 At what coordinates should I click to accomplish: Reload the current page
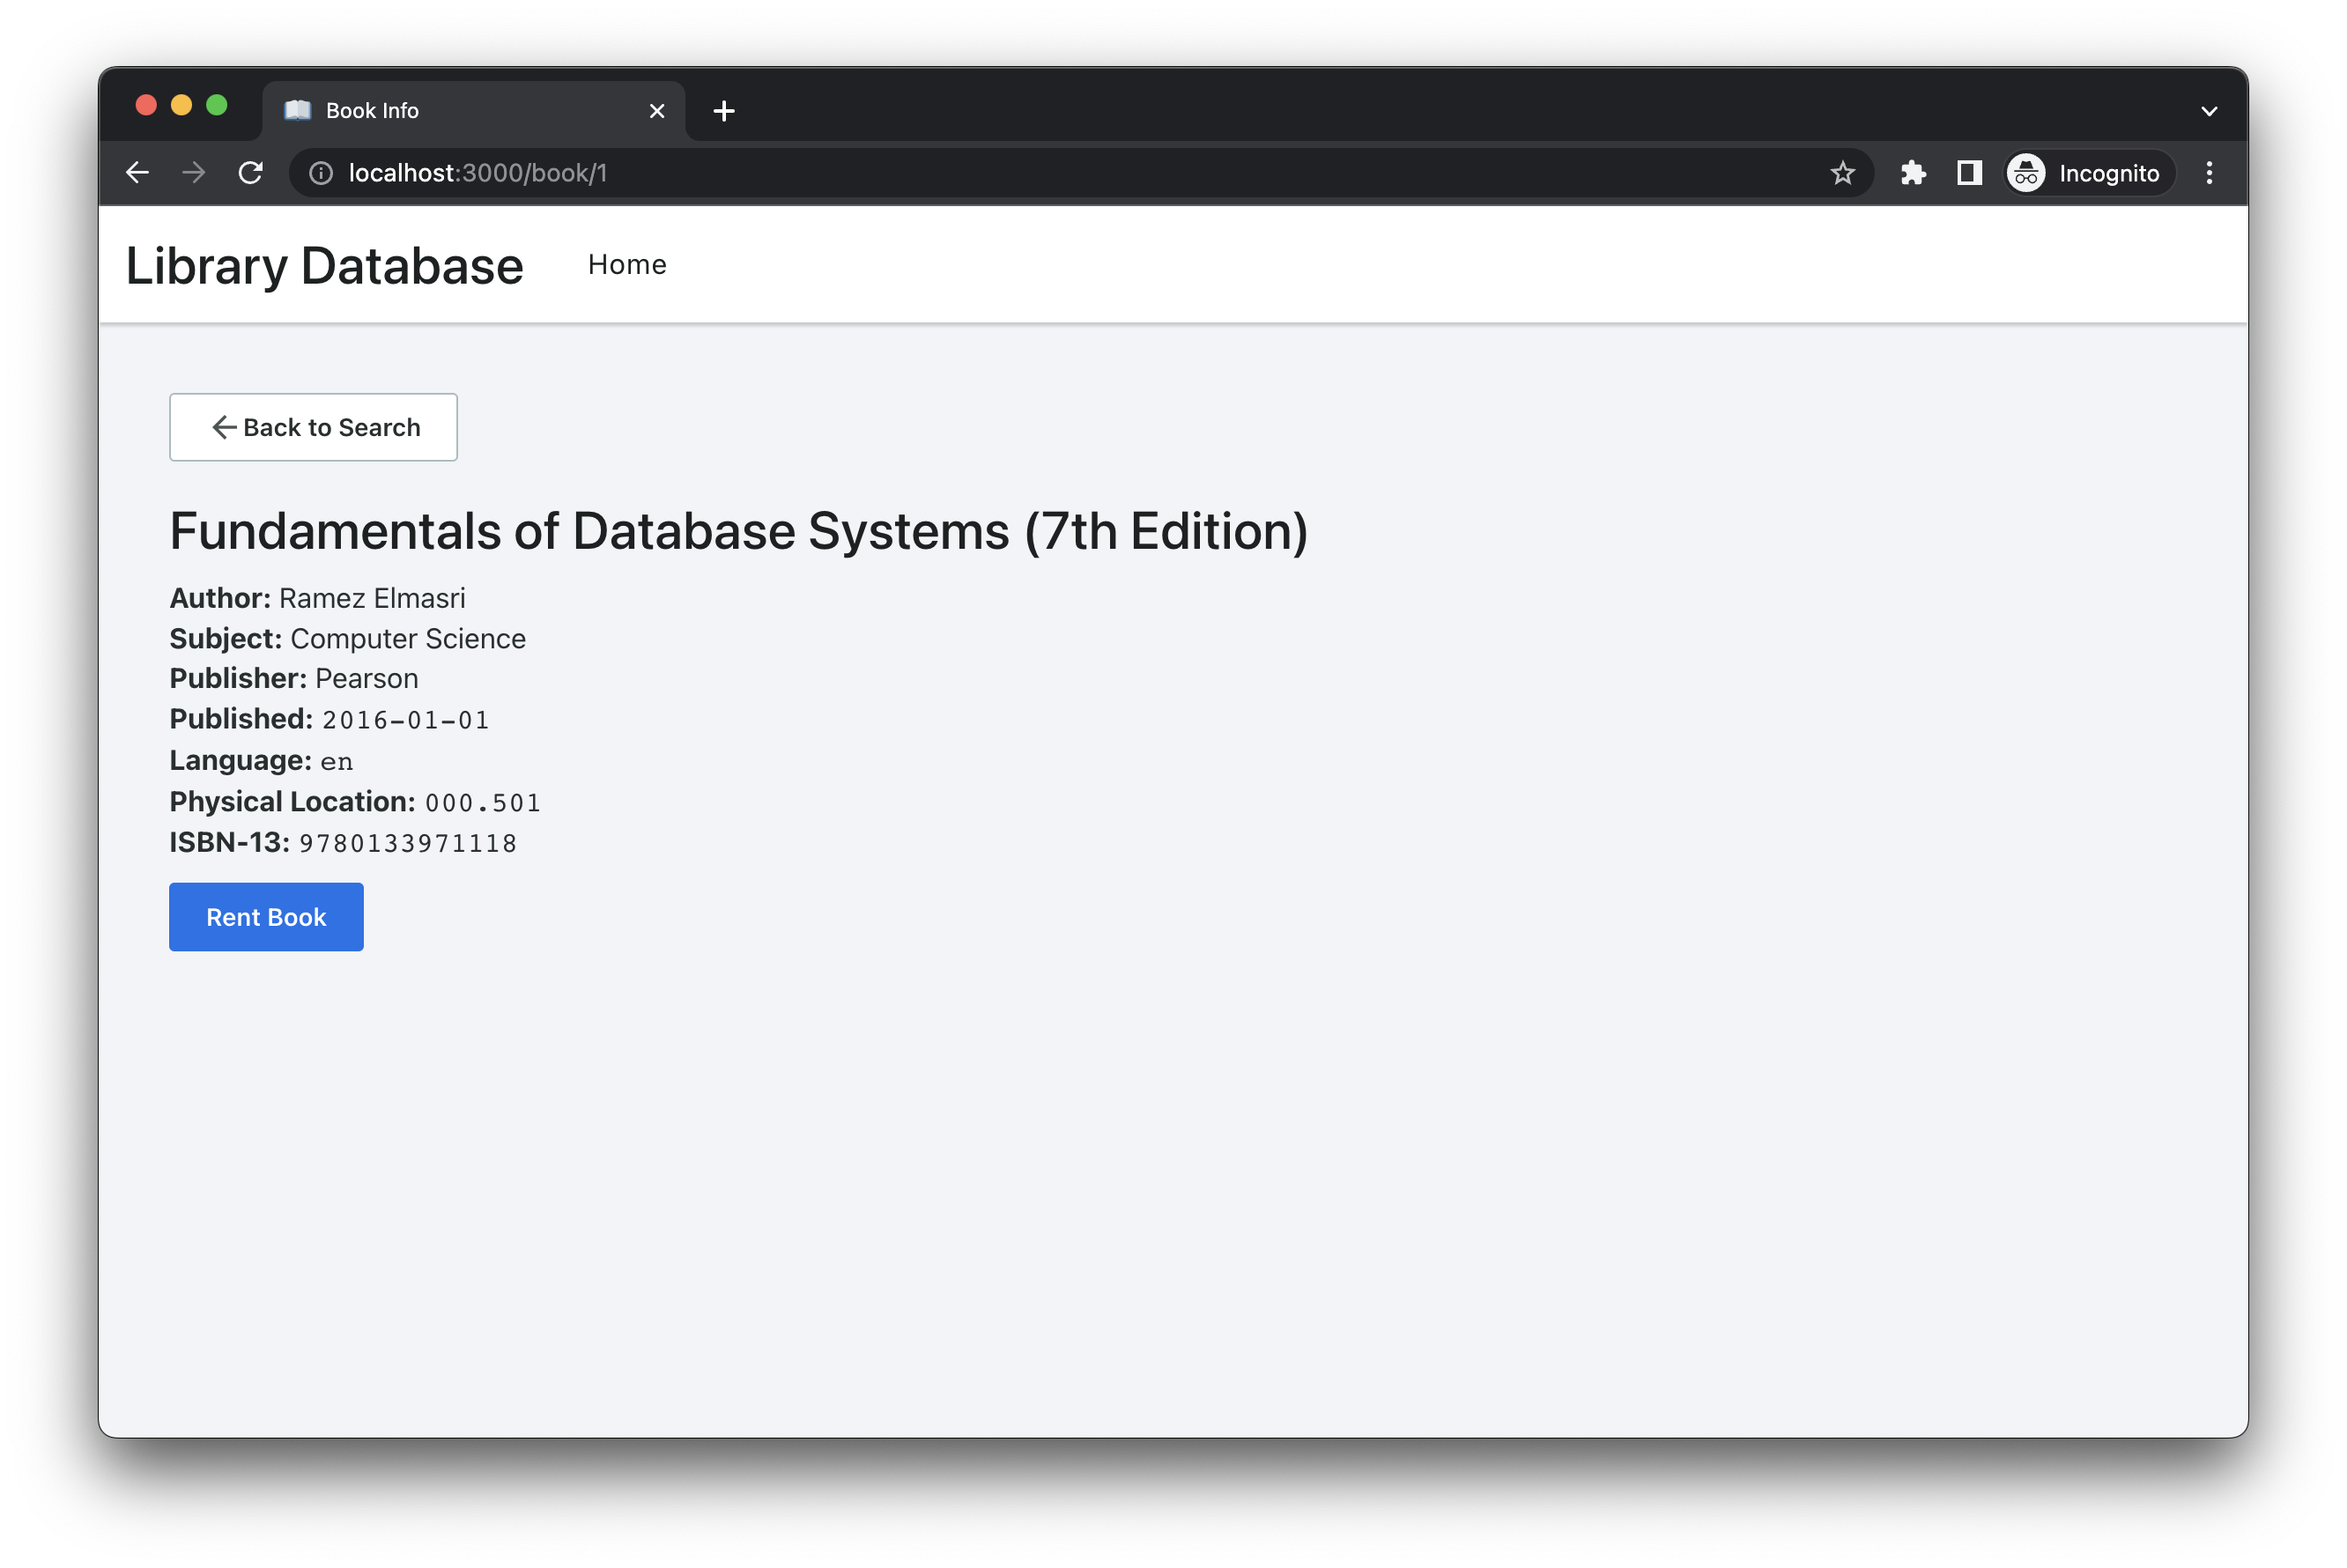pos(251,173)
